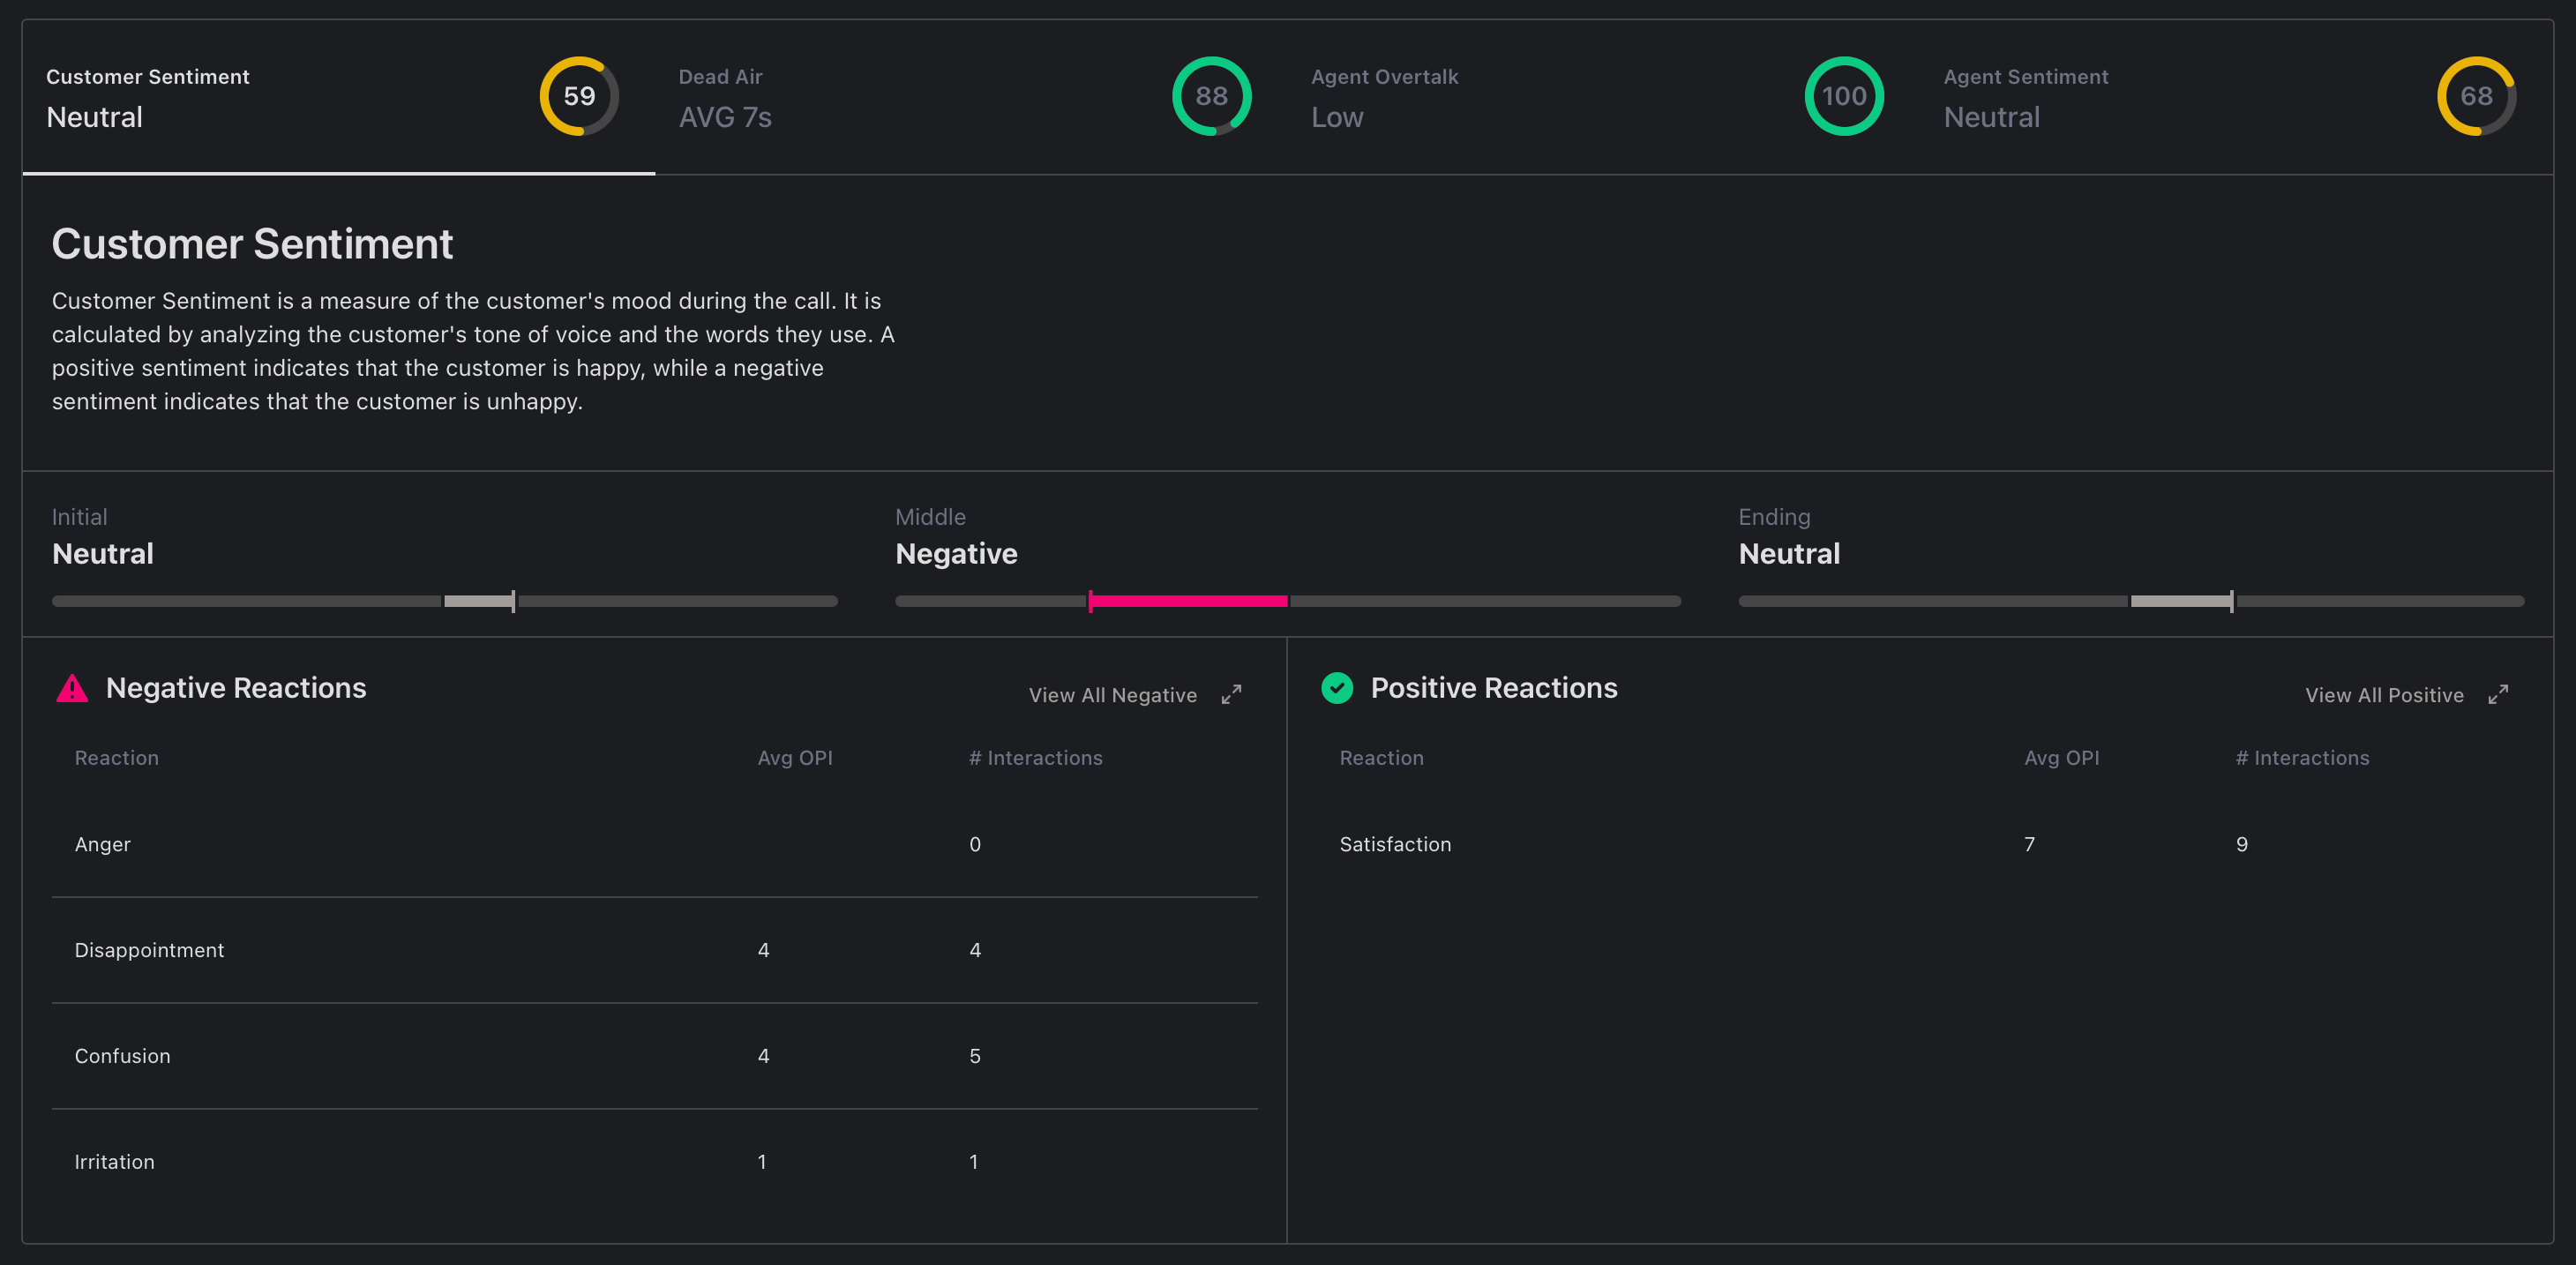
Task: Click the Initial sentiment bar marker
Action: [x=513, y=601]
